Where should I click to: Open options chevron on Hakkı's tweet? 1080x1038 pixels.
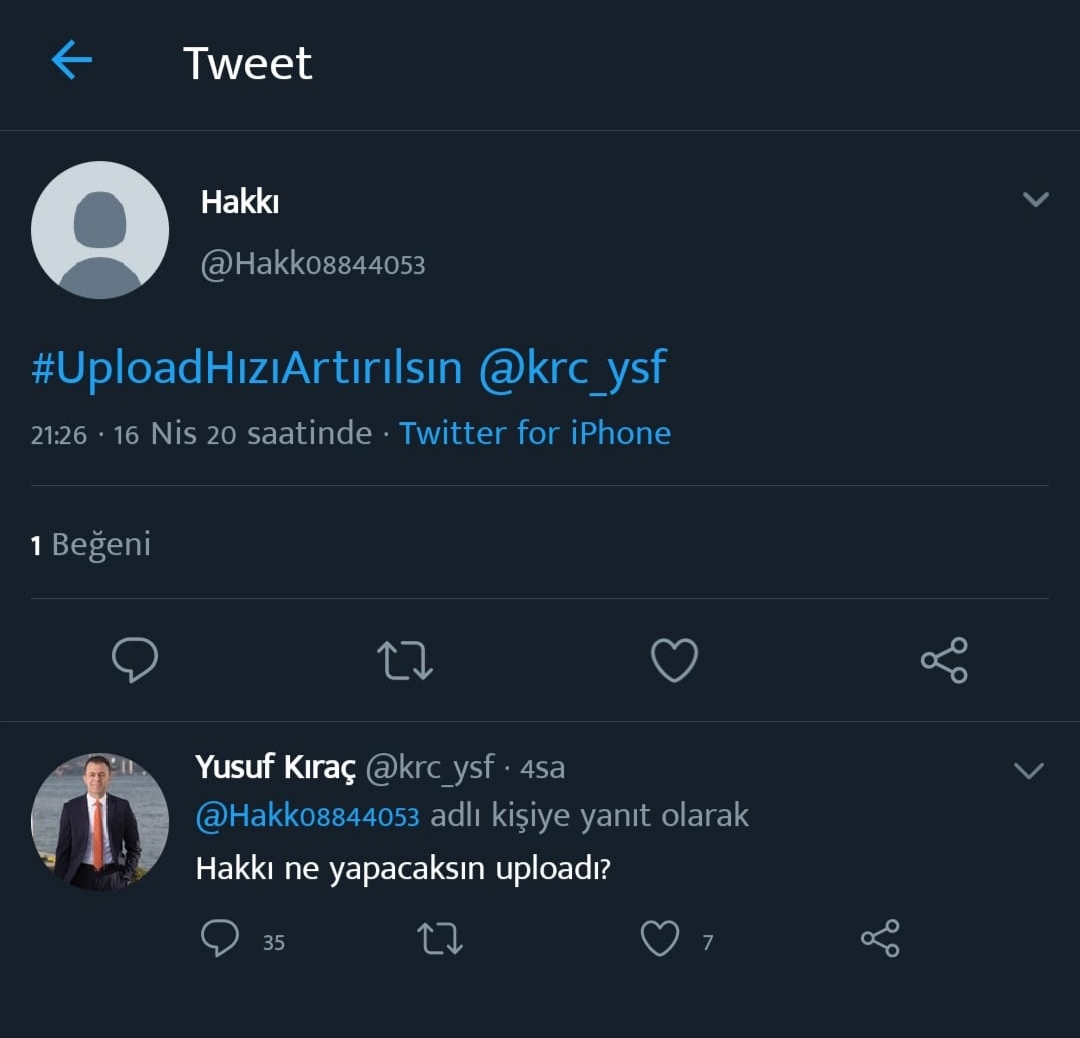point(1036,199)
